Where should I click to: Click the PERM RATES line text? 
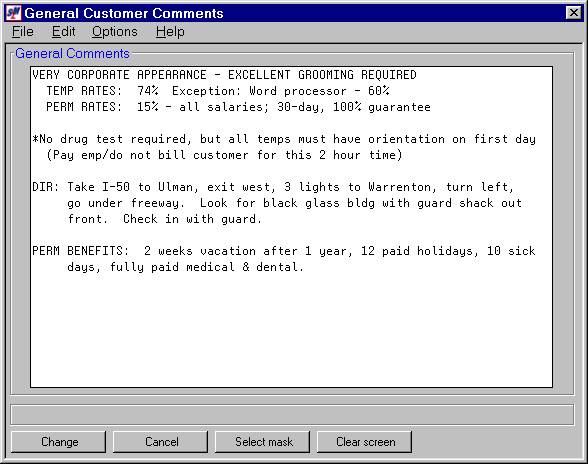coord(238,107)
